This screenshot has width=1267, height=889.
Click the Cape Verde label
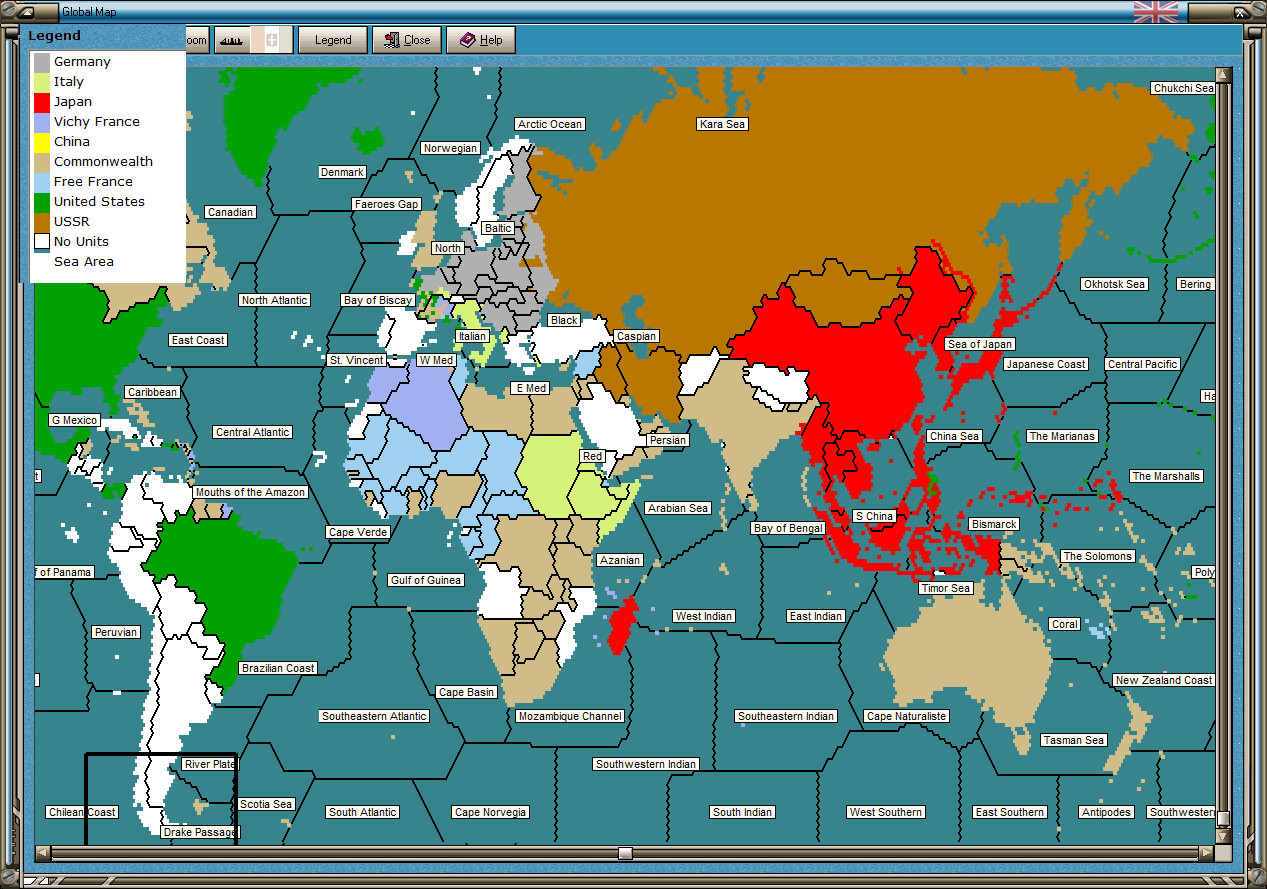(x=358, y=532)
